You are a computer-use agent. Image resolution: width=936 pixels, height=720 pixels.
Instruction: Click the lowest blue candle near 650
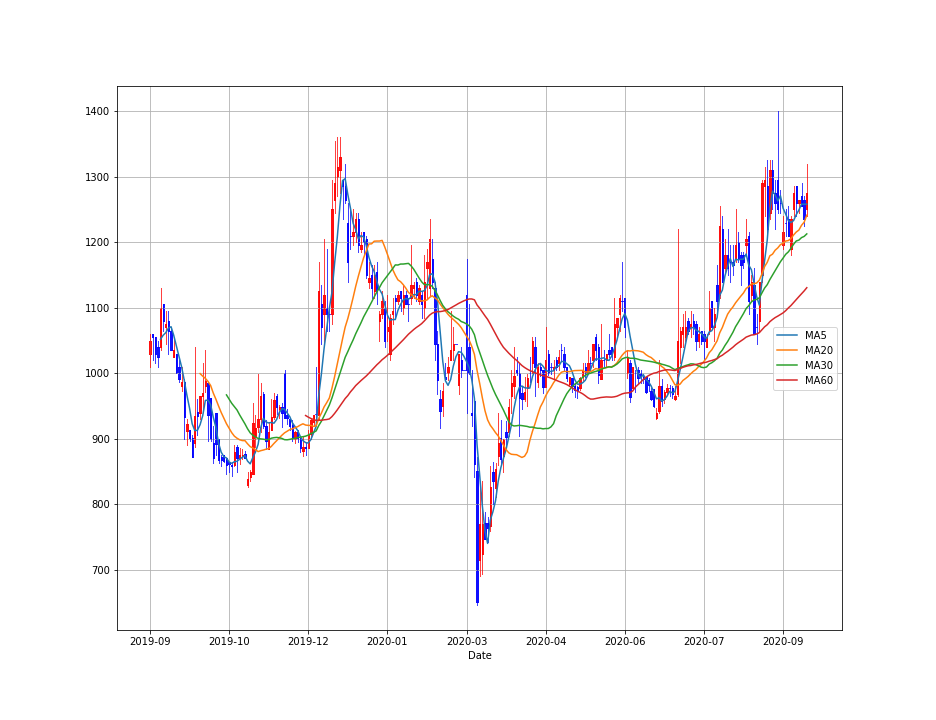click(x=478, y=537)
